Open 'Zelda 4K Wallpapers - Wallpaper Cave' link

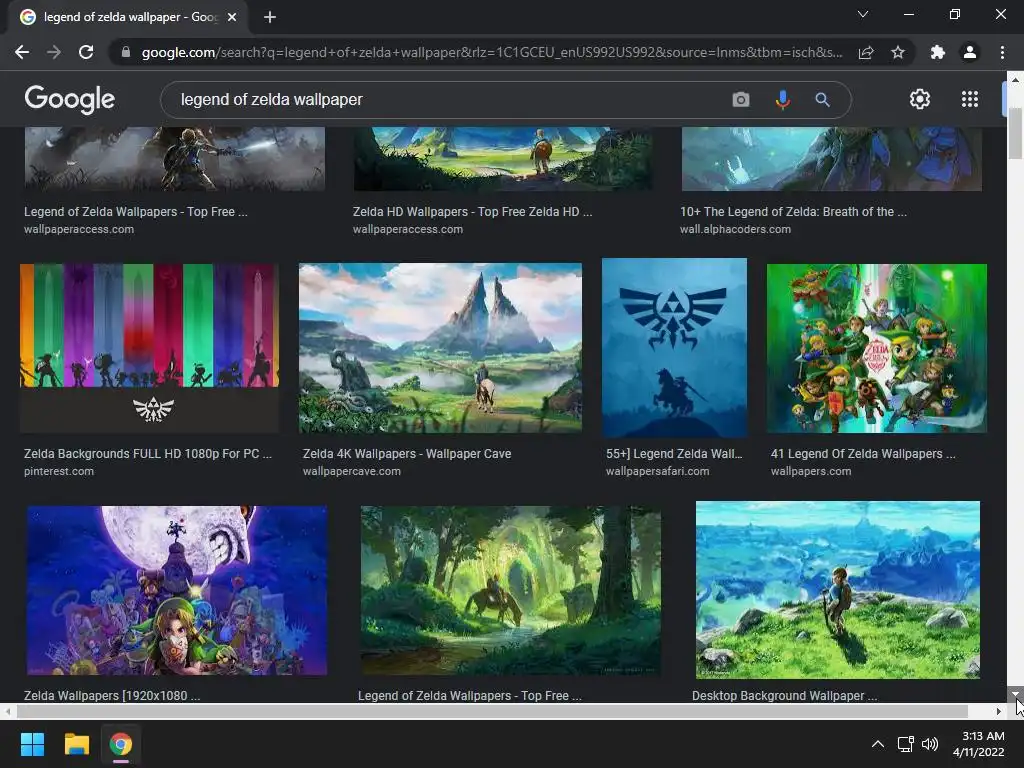pyautogui.click(x=407, y=454)
